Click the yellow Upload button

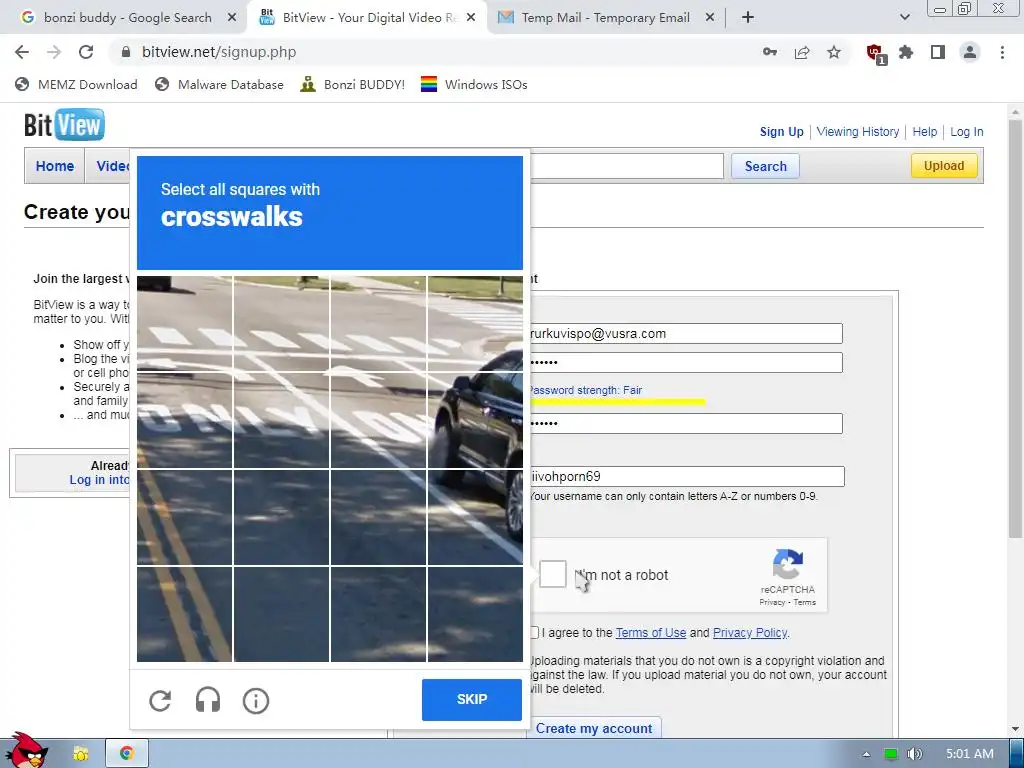tap(944, 165)
